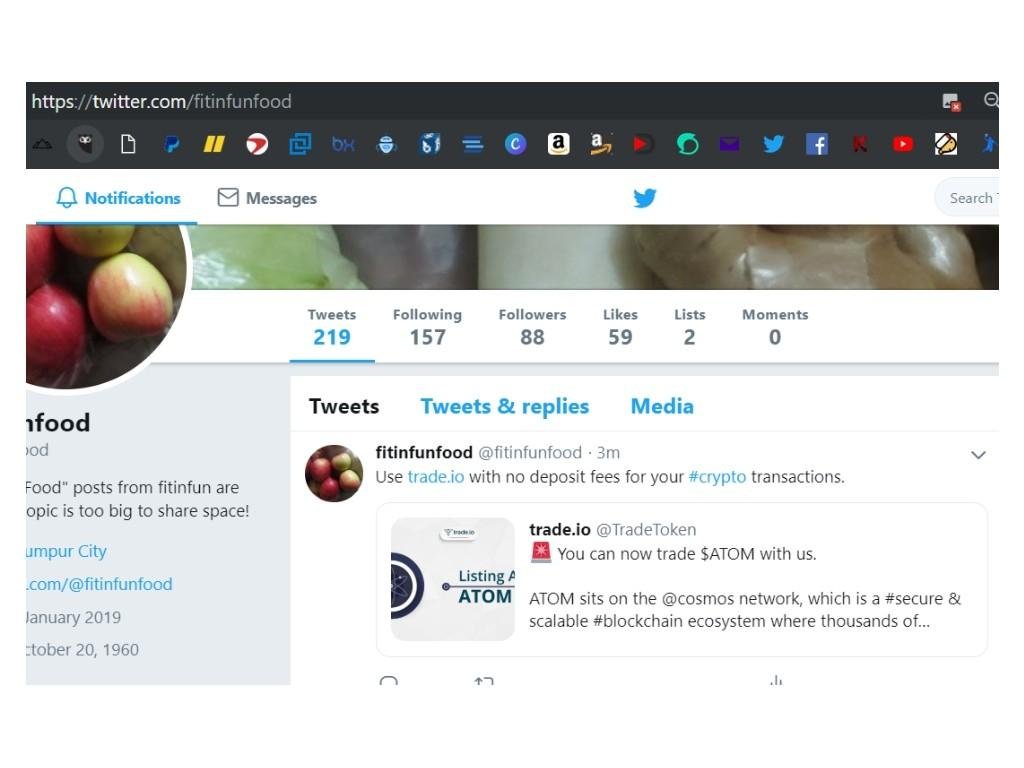Select the Tweets timeline tab
Screen dimensions: 1024x768
point(344,406)
